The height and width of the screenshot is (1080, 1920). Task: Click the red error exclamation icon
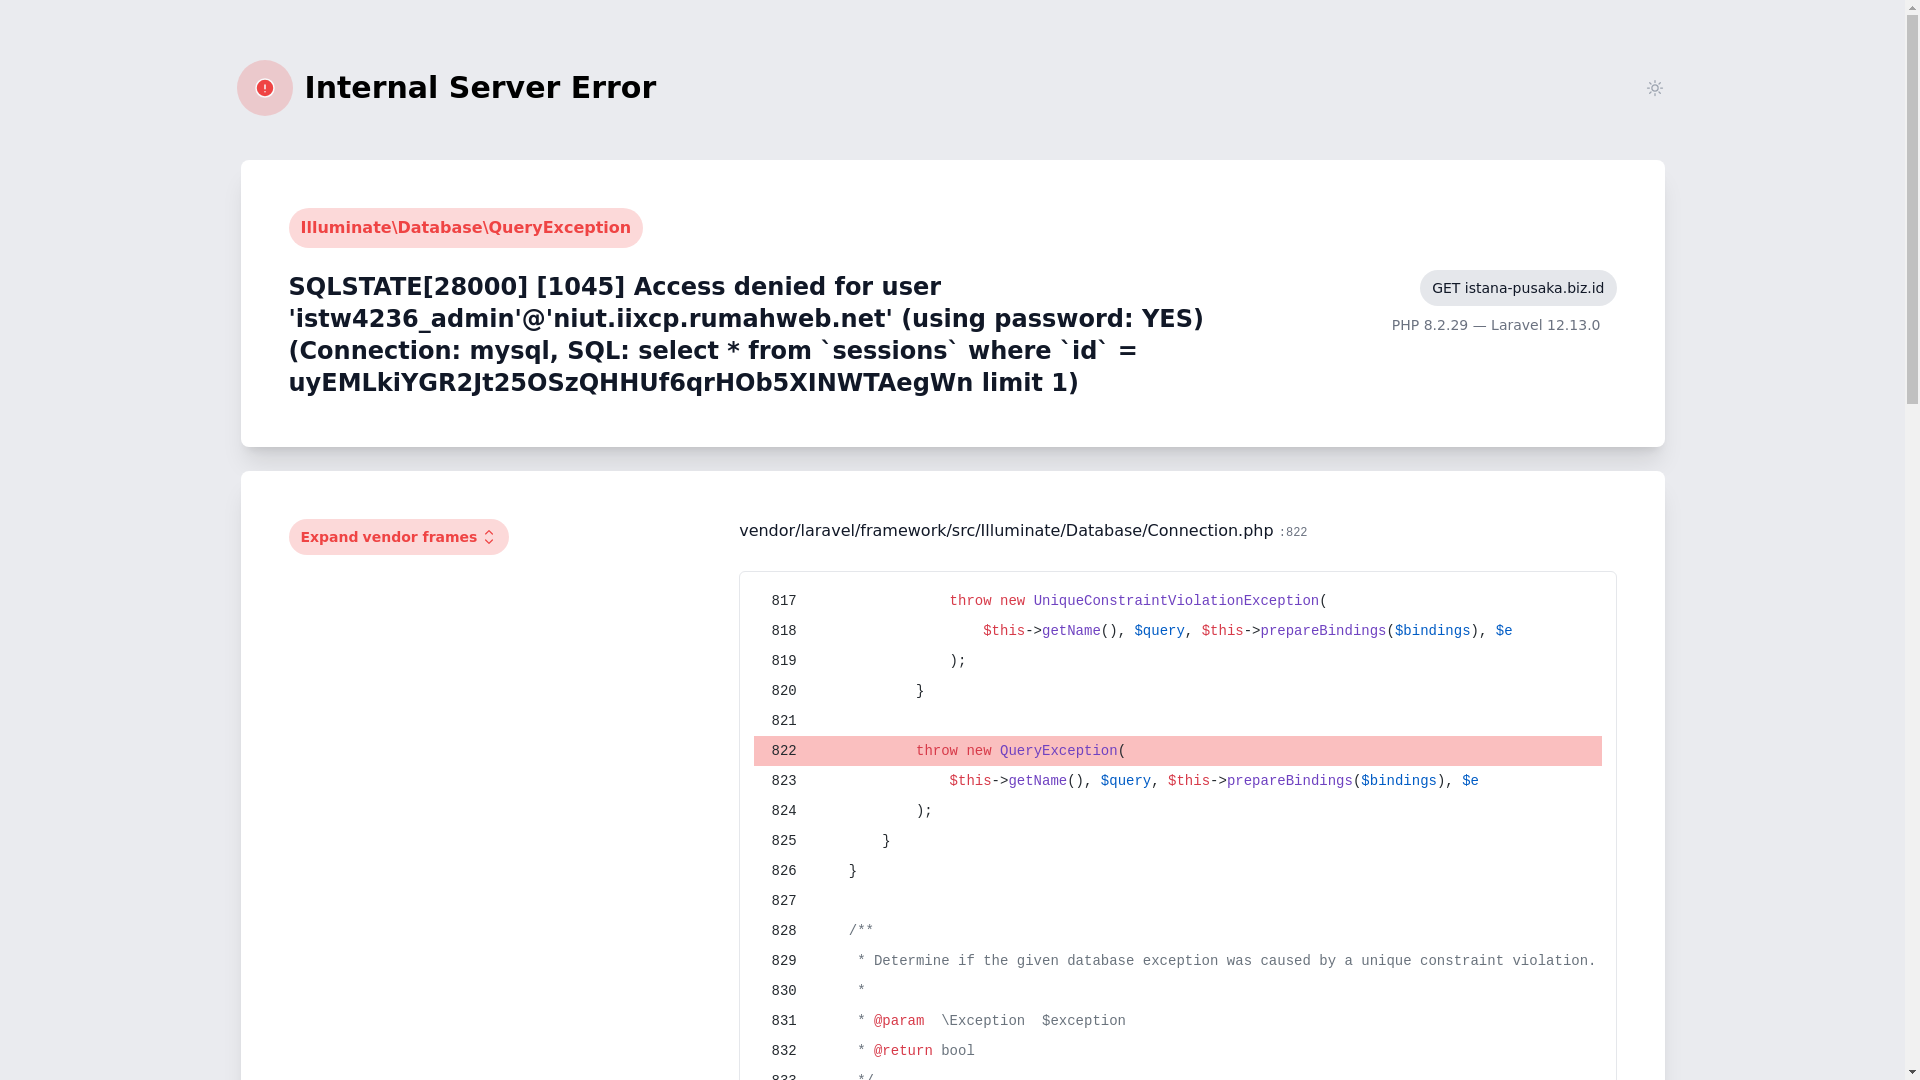pyautogui.click(x=265, y=88)
